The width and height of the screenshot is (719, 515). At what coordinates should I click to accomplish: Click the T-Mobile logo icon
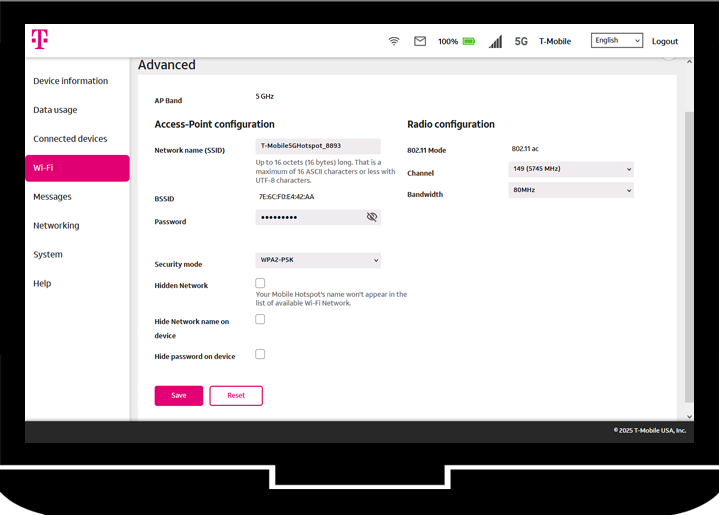39,39
